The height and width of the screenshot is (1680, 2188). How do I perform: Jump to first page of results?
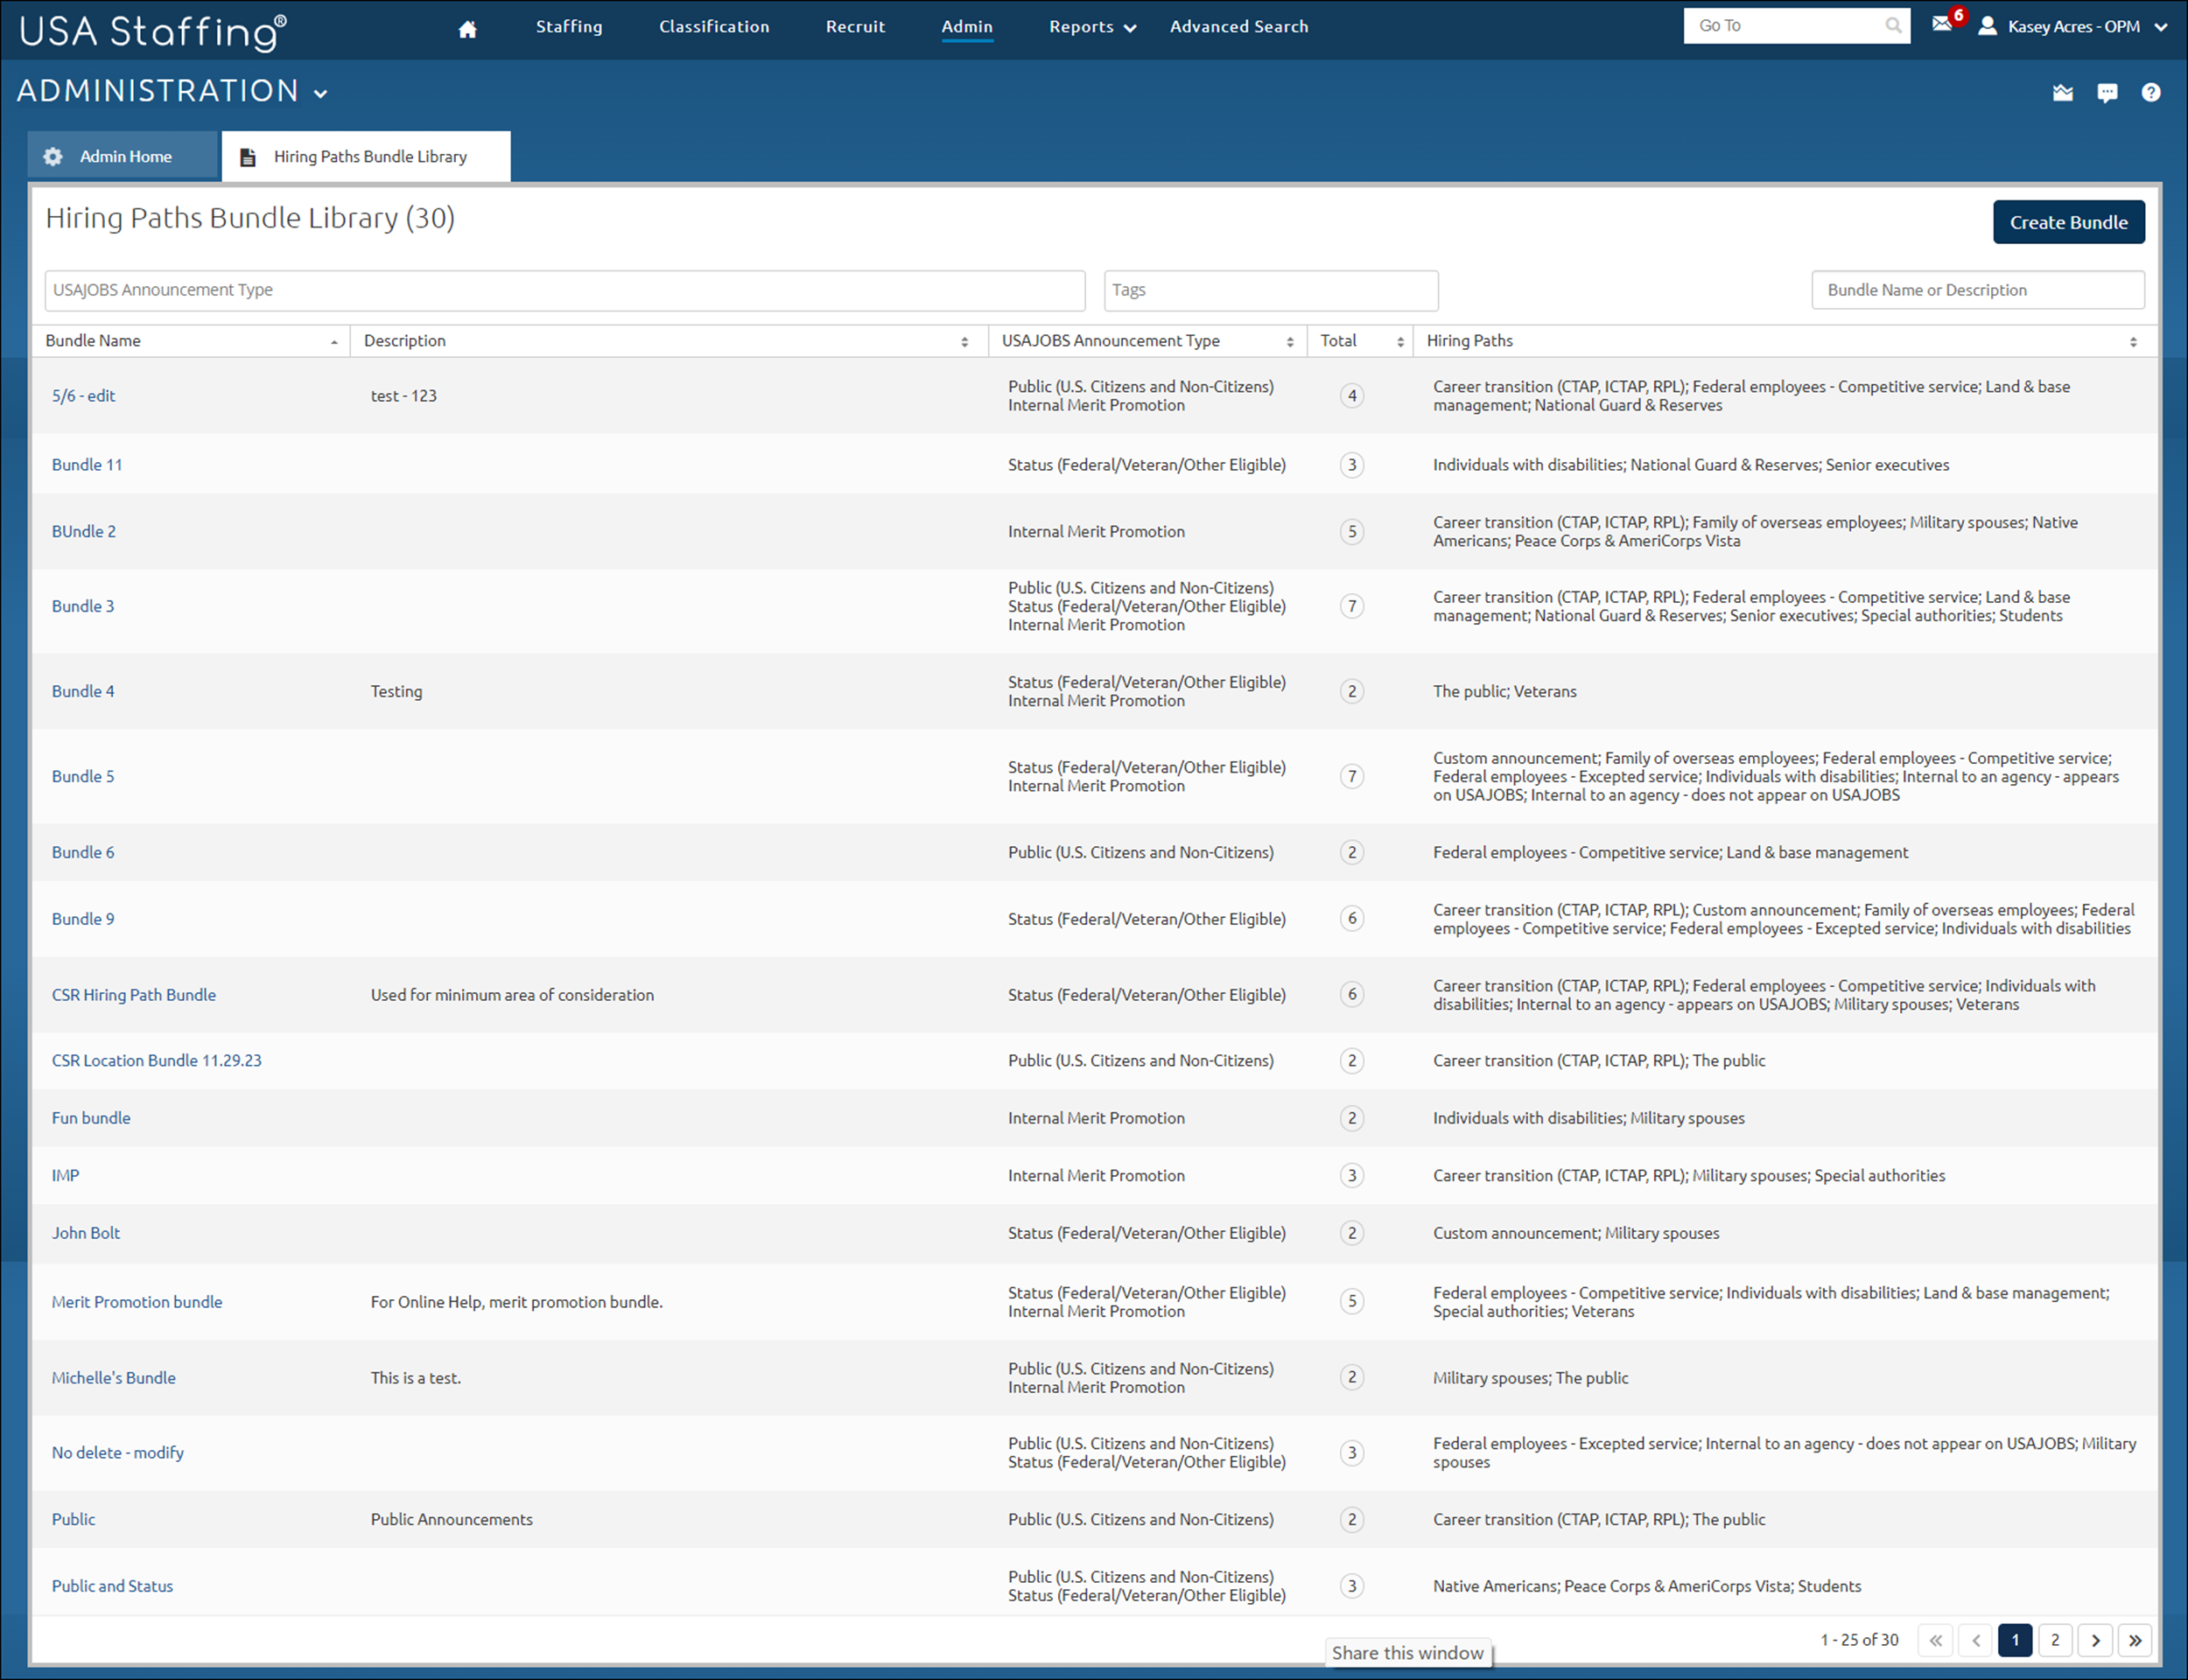click(x=1936, y=1640)
